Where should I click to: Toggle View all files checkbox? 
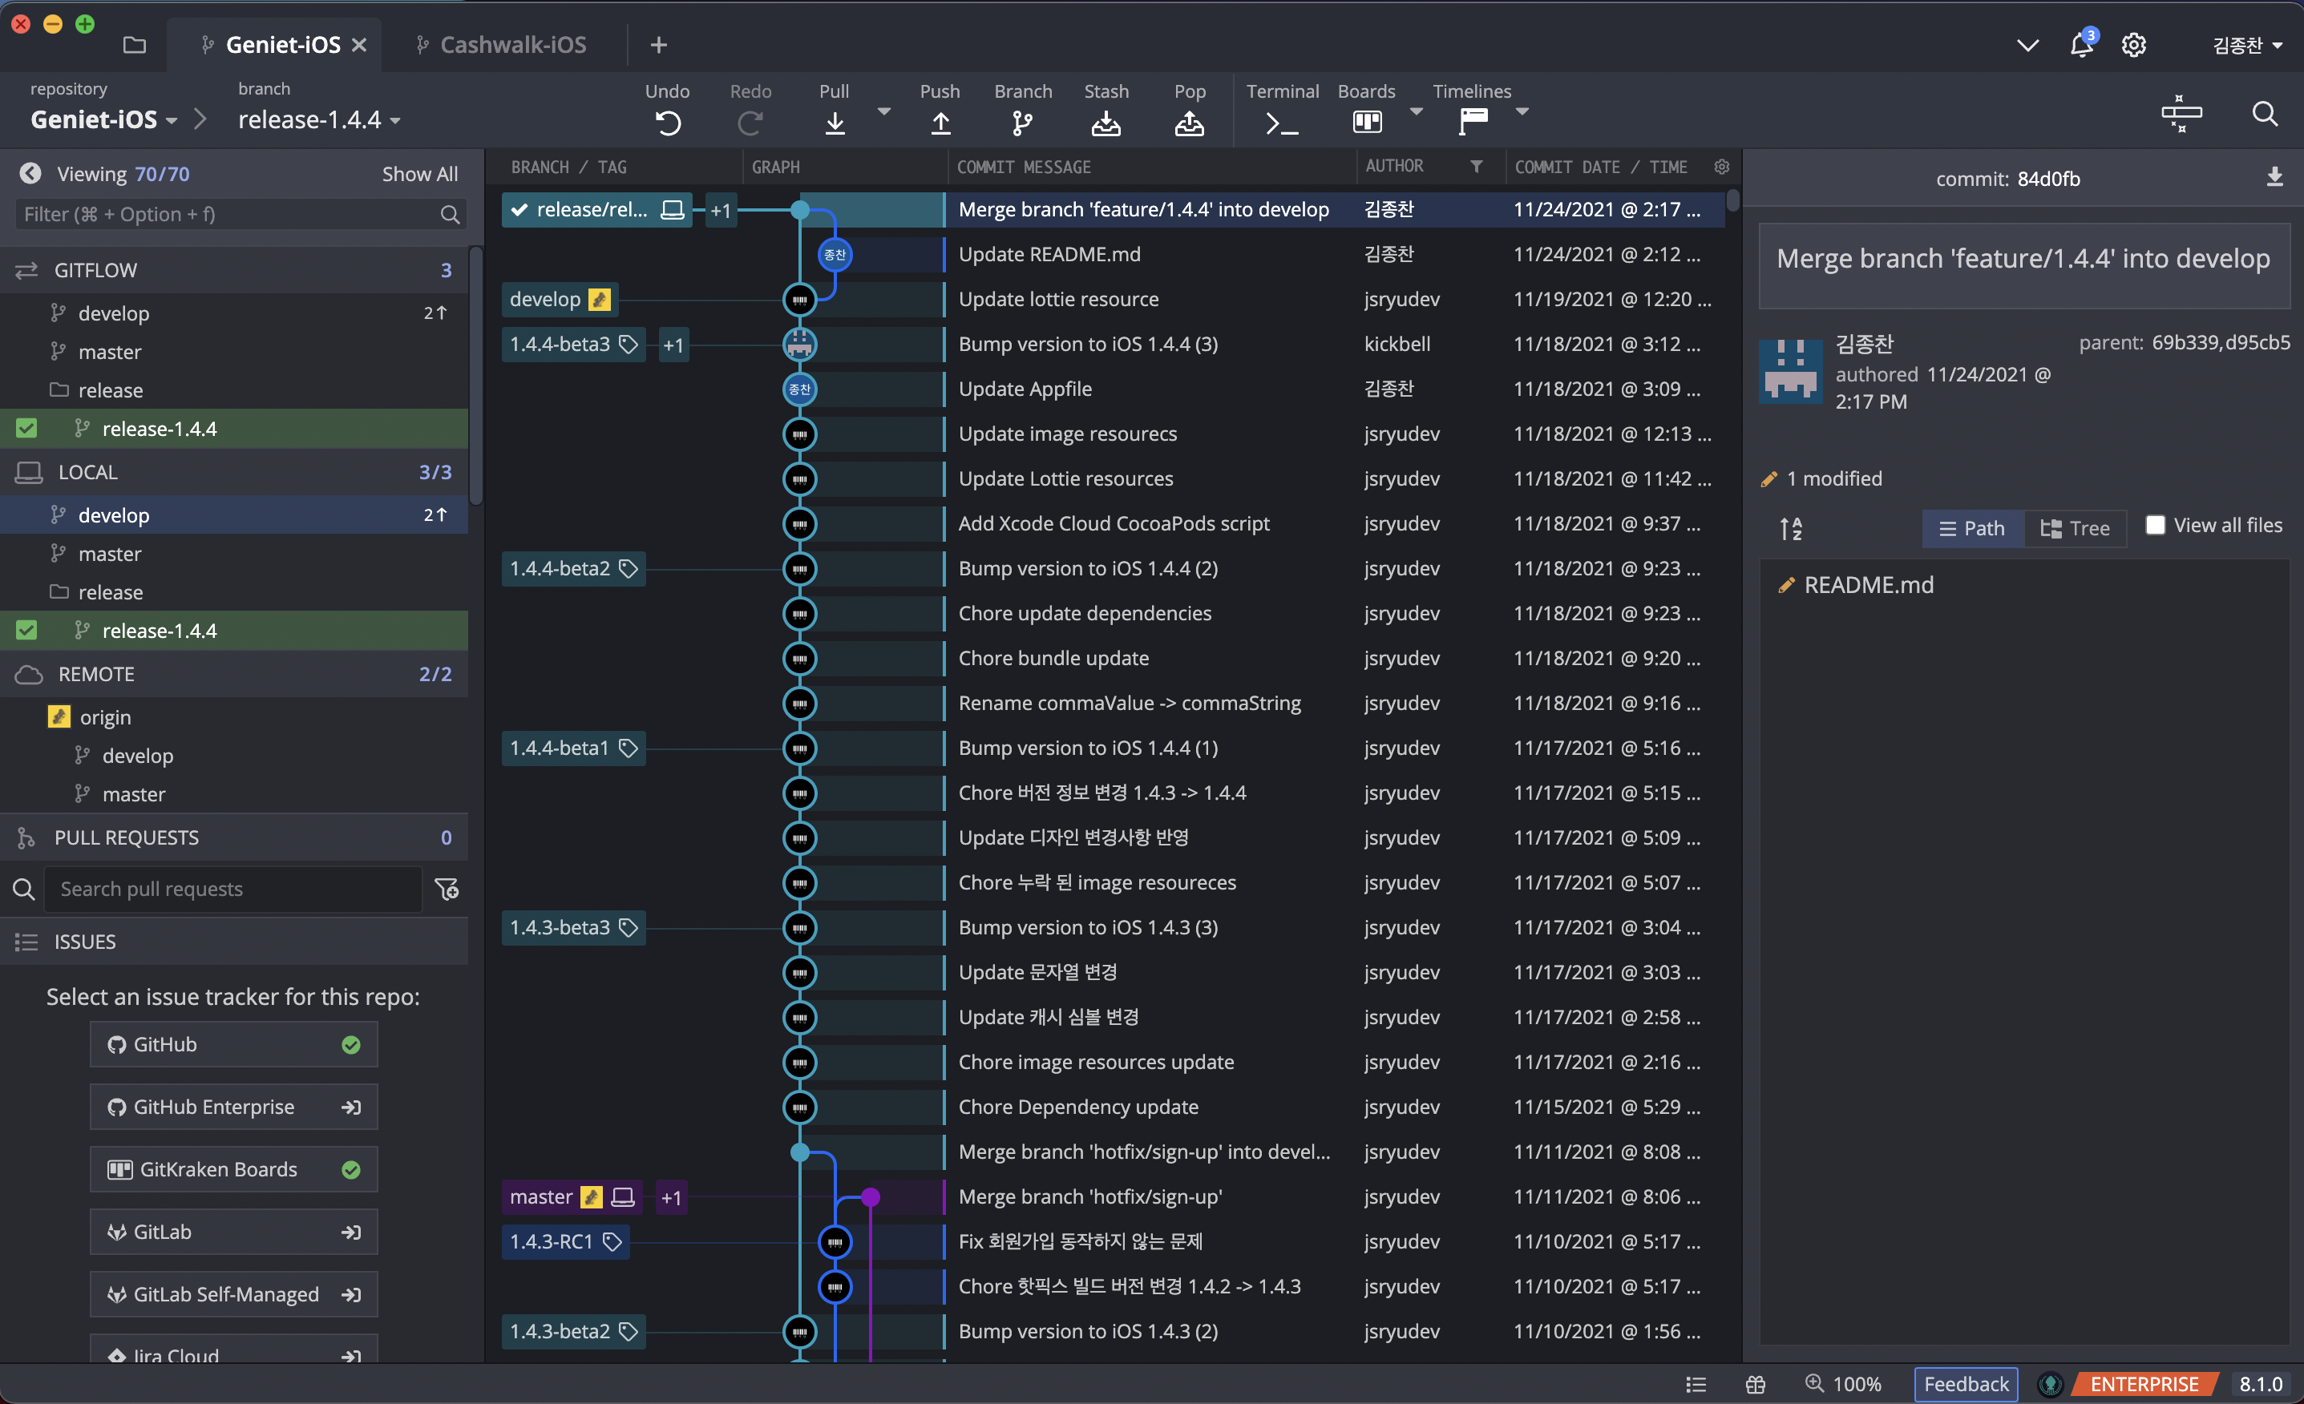click(x=2155, y=525)
